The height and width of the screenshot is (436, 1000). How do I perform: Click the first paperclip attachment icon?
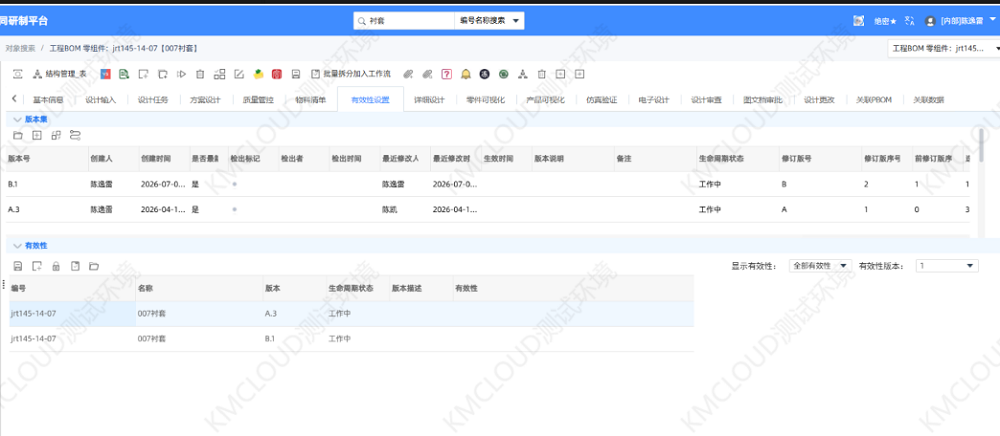click(408, 74)
